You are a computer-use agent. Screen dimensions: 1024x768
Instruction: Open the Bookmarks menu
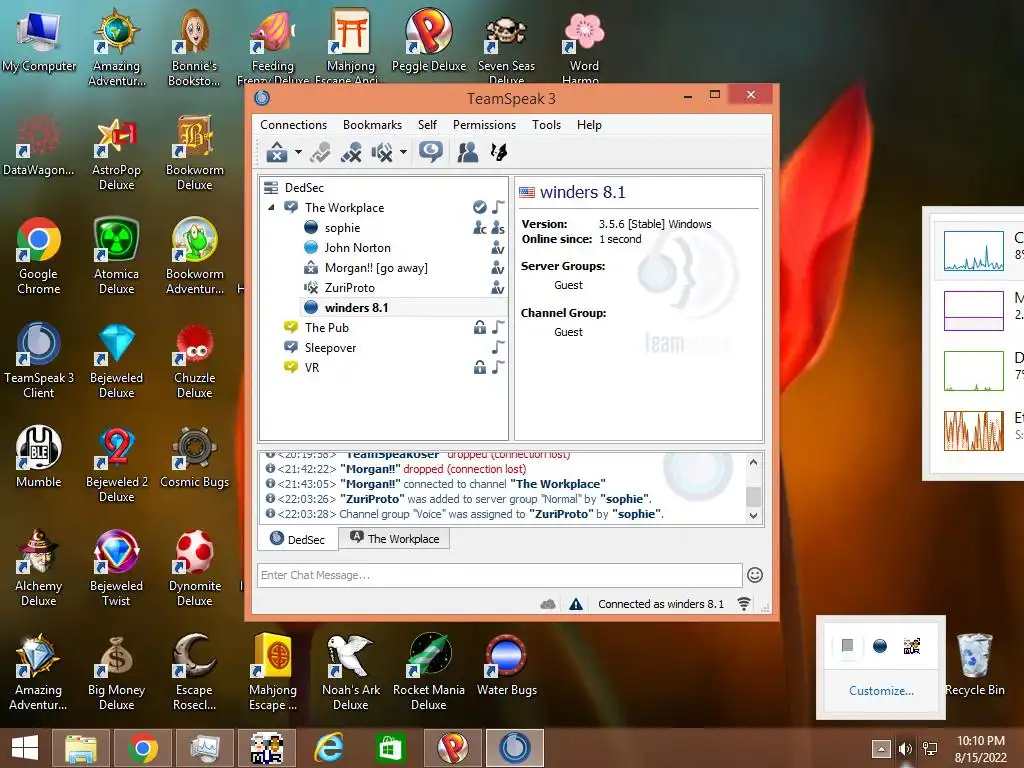pyautogui.click(x=372, y=125)
